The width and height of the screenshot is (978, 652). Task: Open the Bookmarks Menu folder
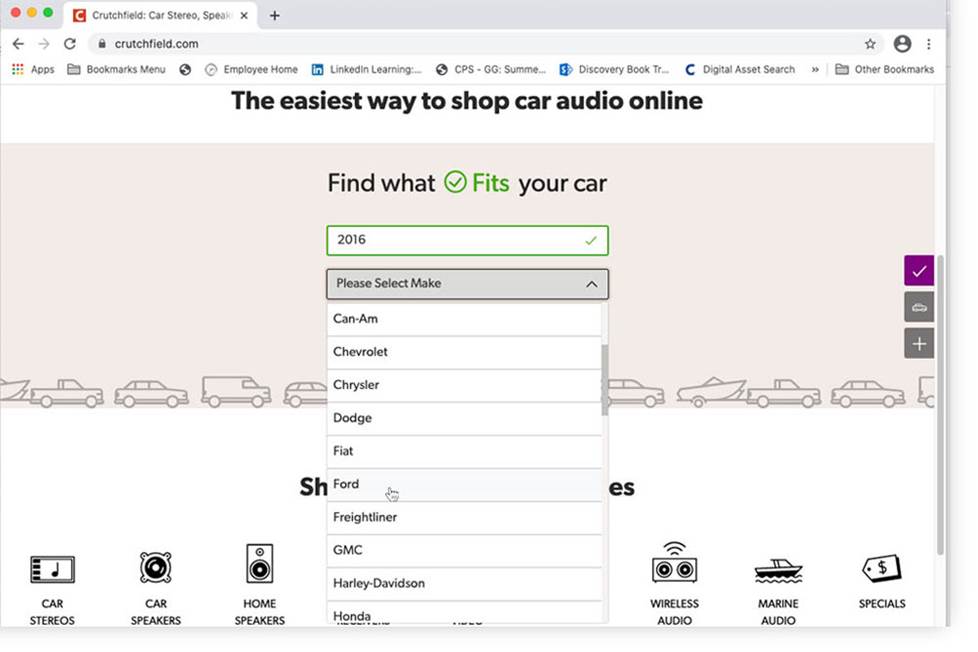click(116, 69)
